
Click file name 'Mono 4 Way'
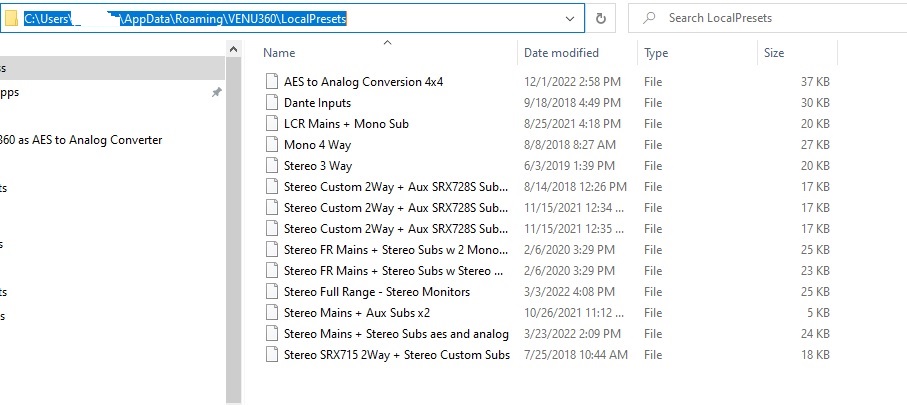(x=317, y=145)
